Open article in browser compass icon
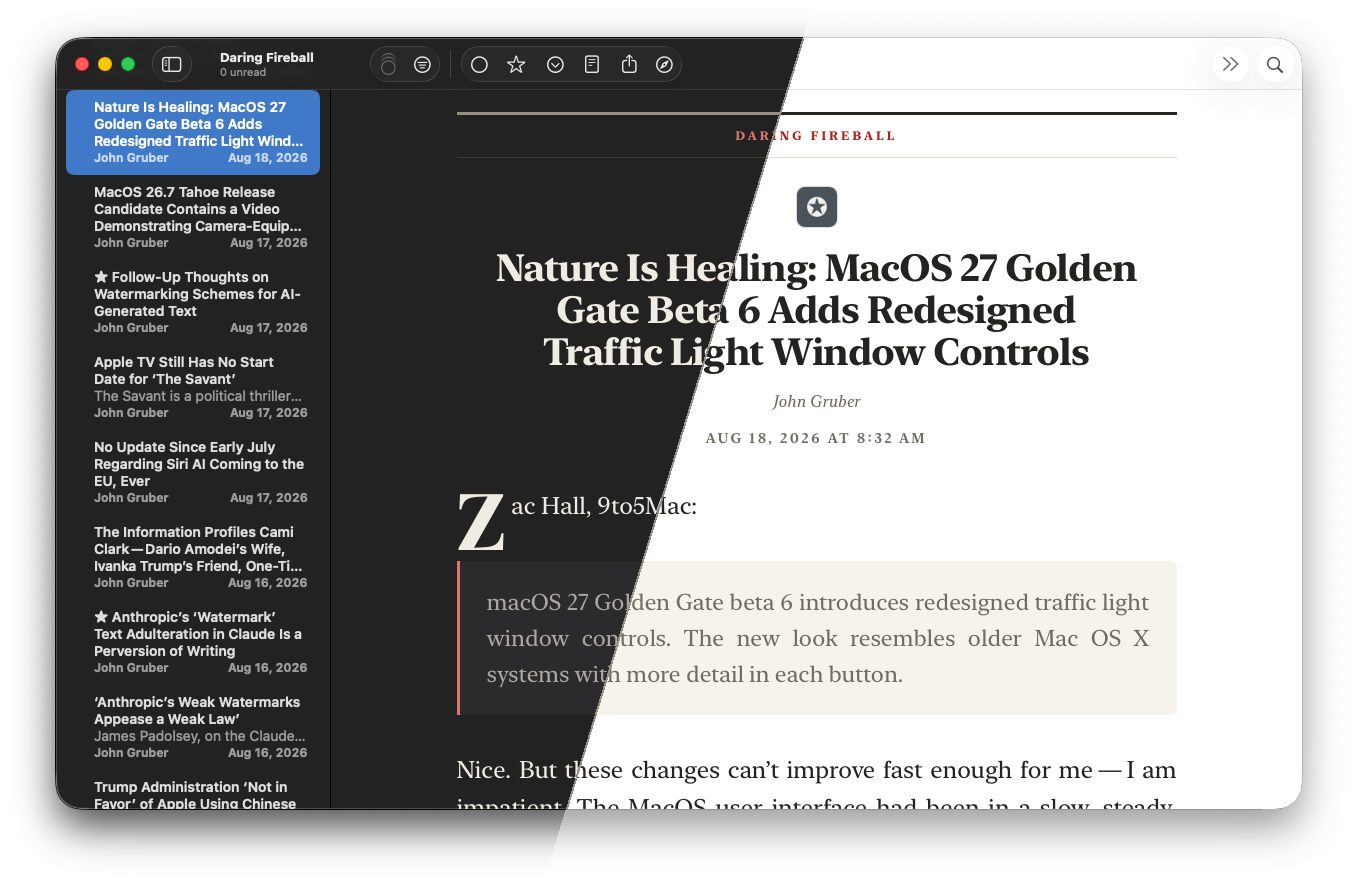1358x883 pixels. coord(665,64)
